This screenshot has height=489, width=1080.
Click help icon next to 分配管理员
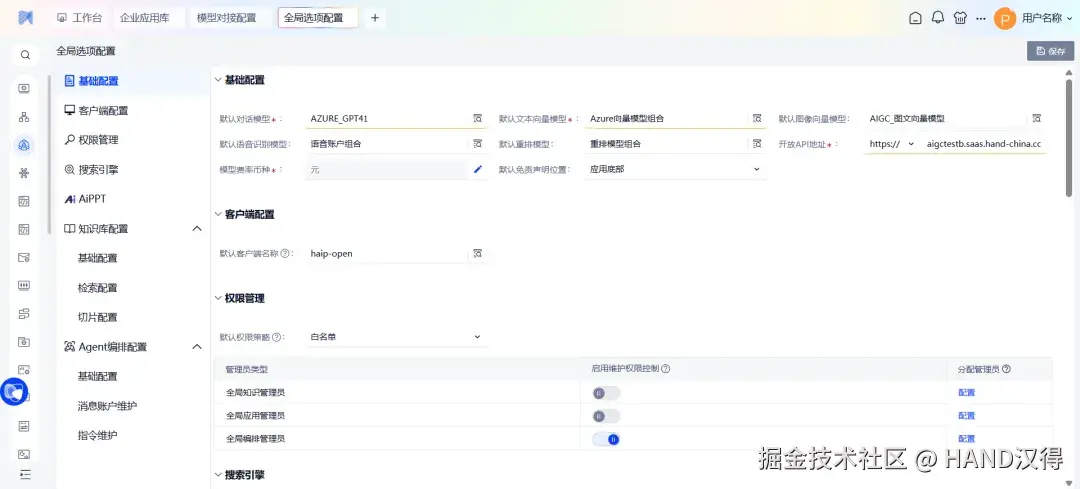1006,369
